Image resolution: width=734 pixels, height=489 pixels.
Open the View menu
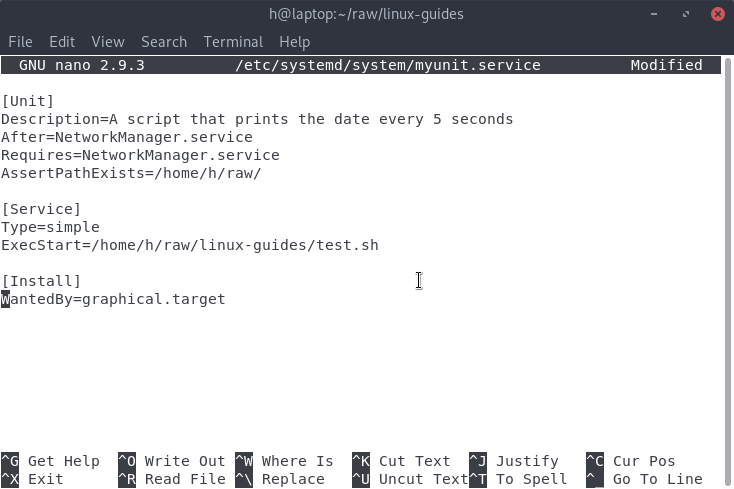tap(108, 42)
